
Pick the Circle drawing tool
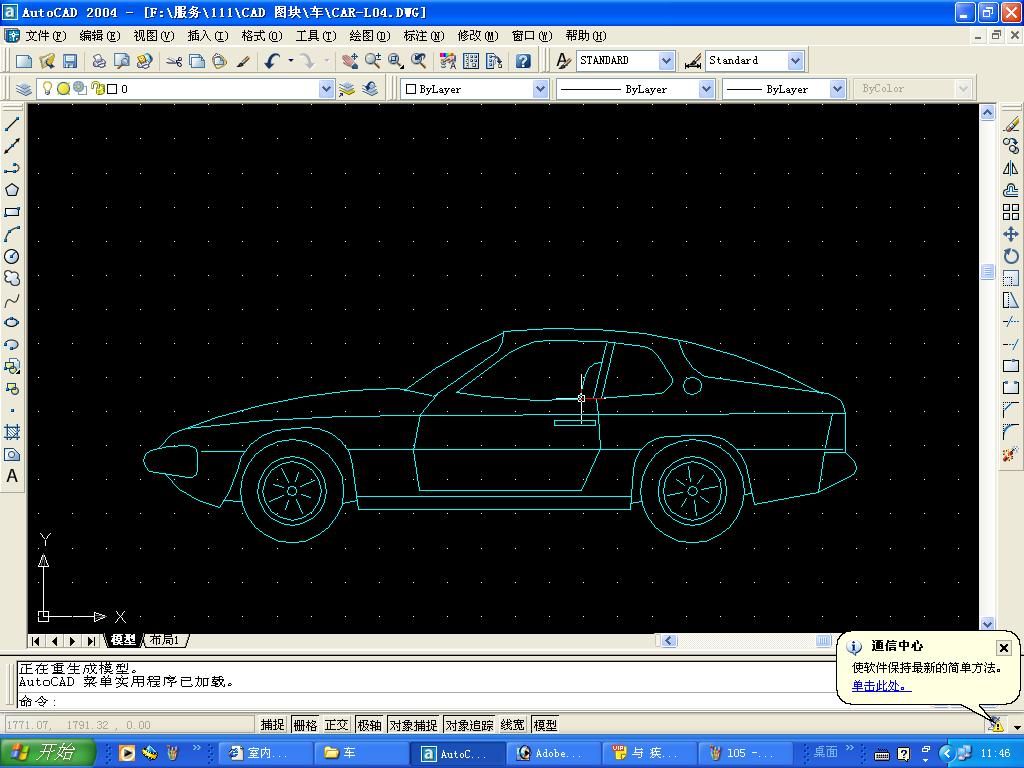click(x=12, y=257)
